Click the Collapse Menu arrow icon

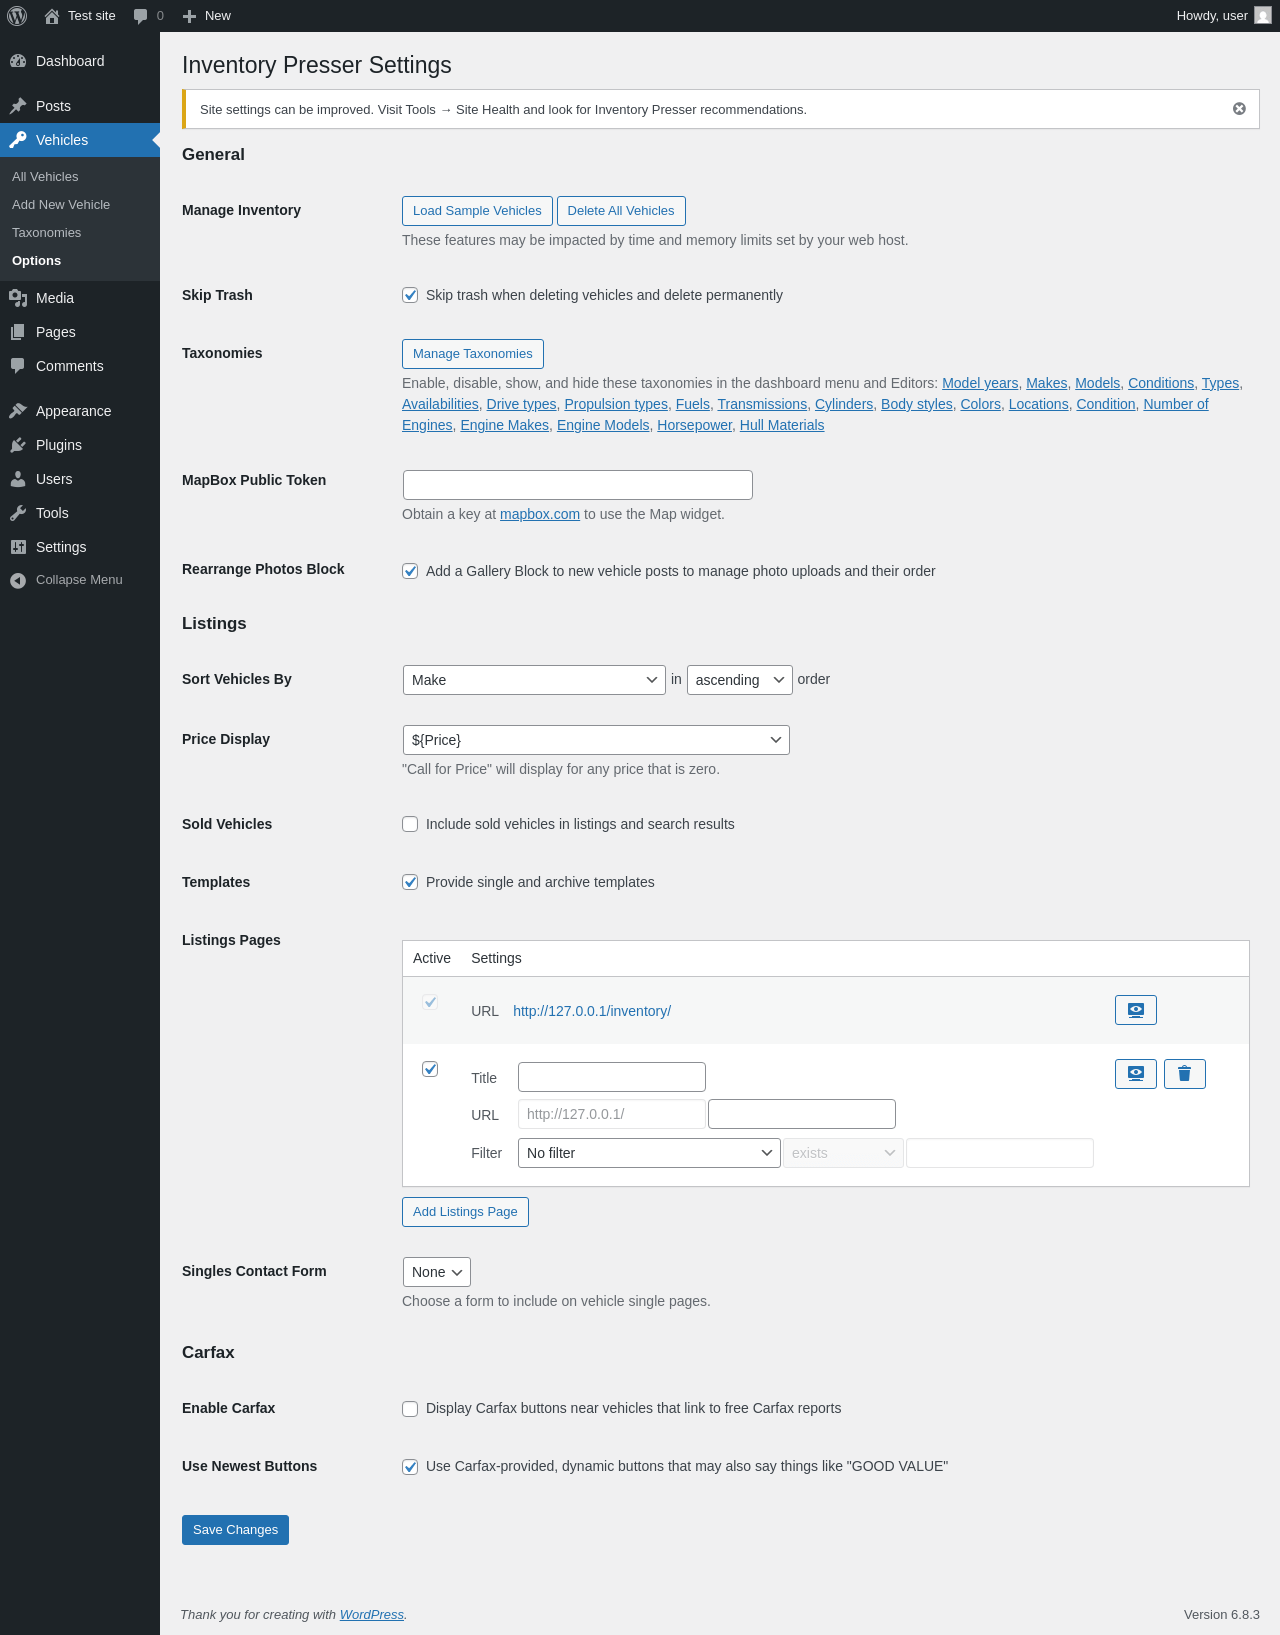pos(18,580)
